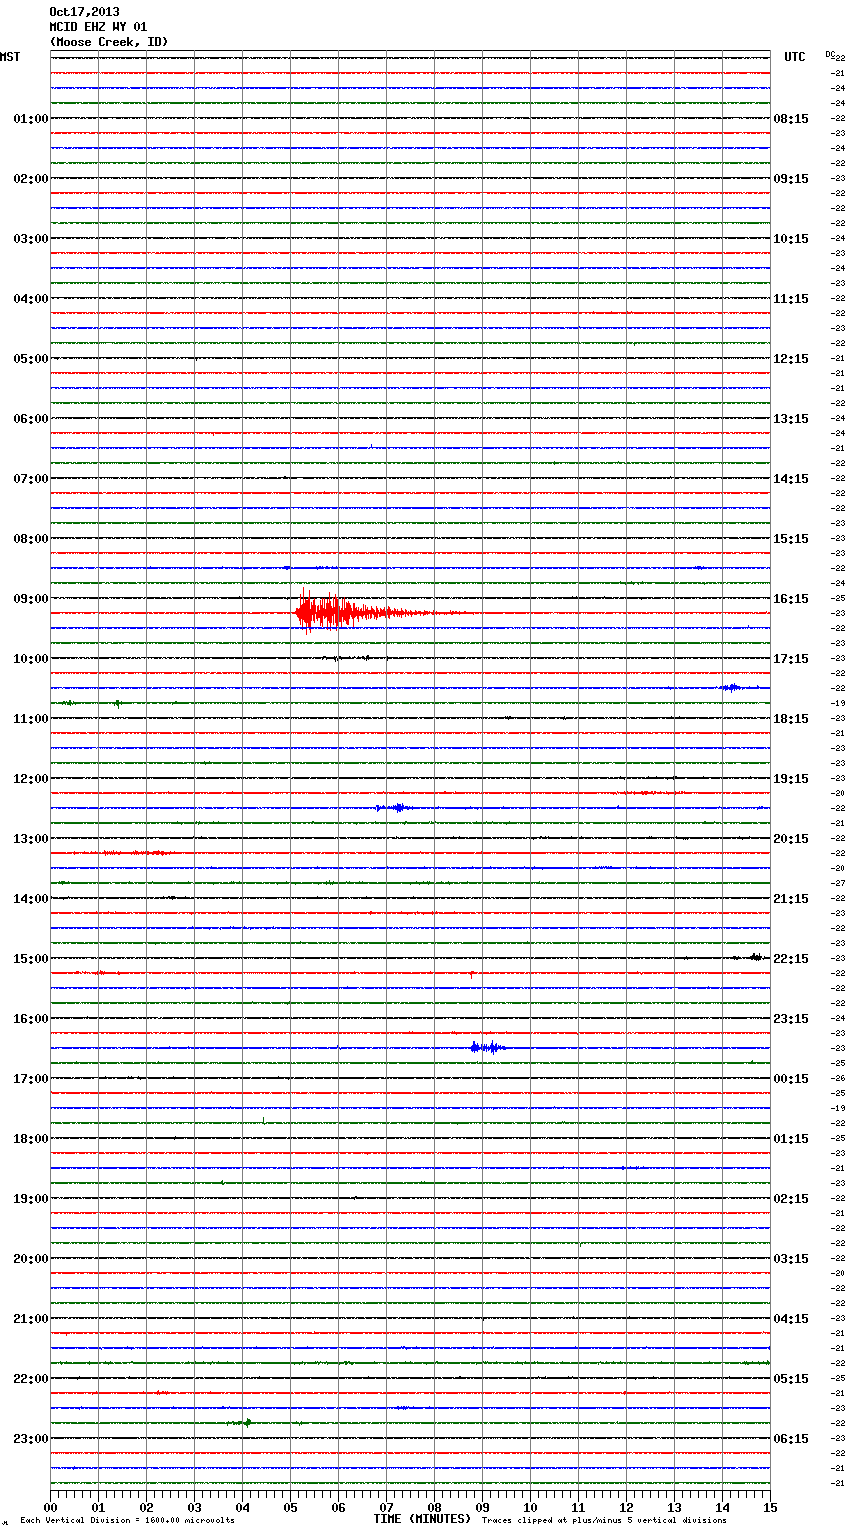
Task: Click the 05:00 MST row label
Action: point(31,359)
